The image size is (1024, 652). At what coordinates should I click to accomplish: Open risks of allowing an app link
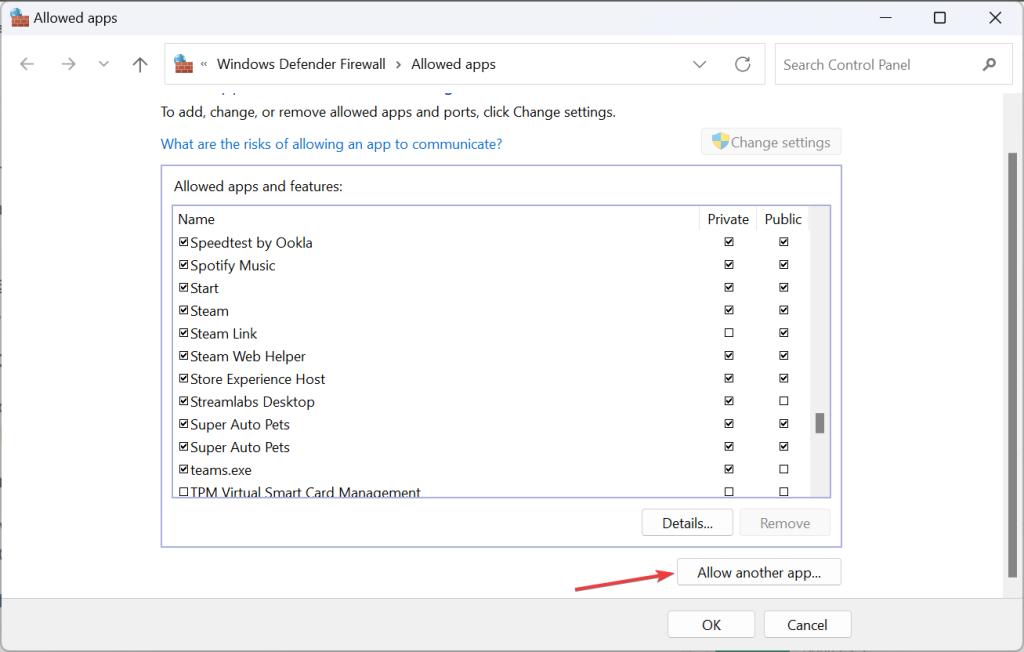[331, 144]
